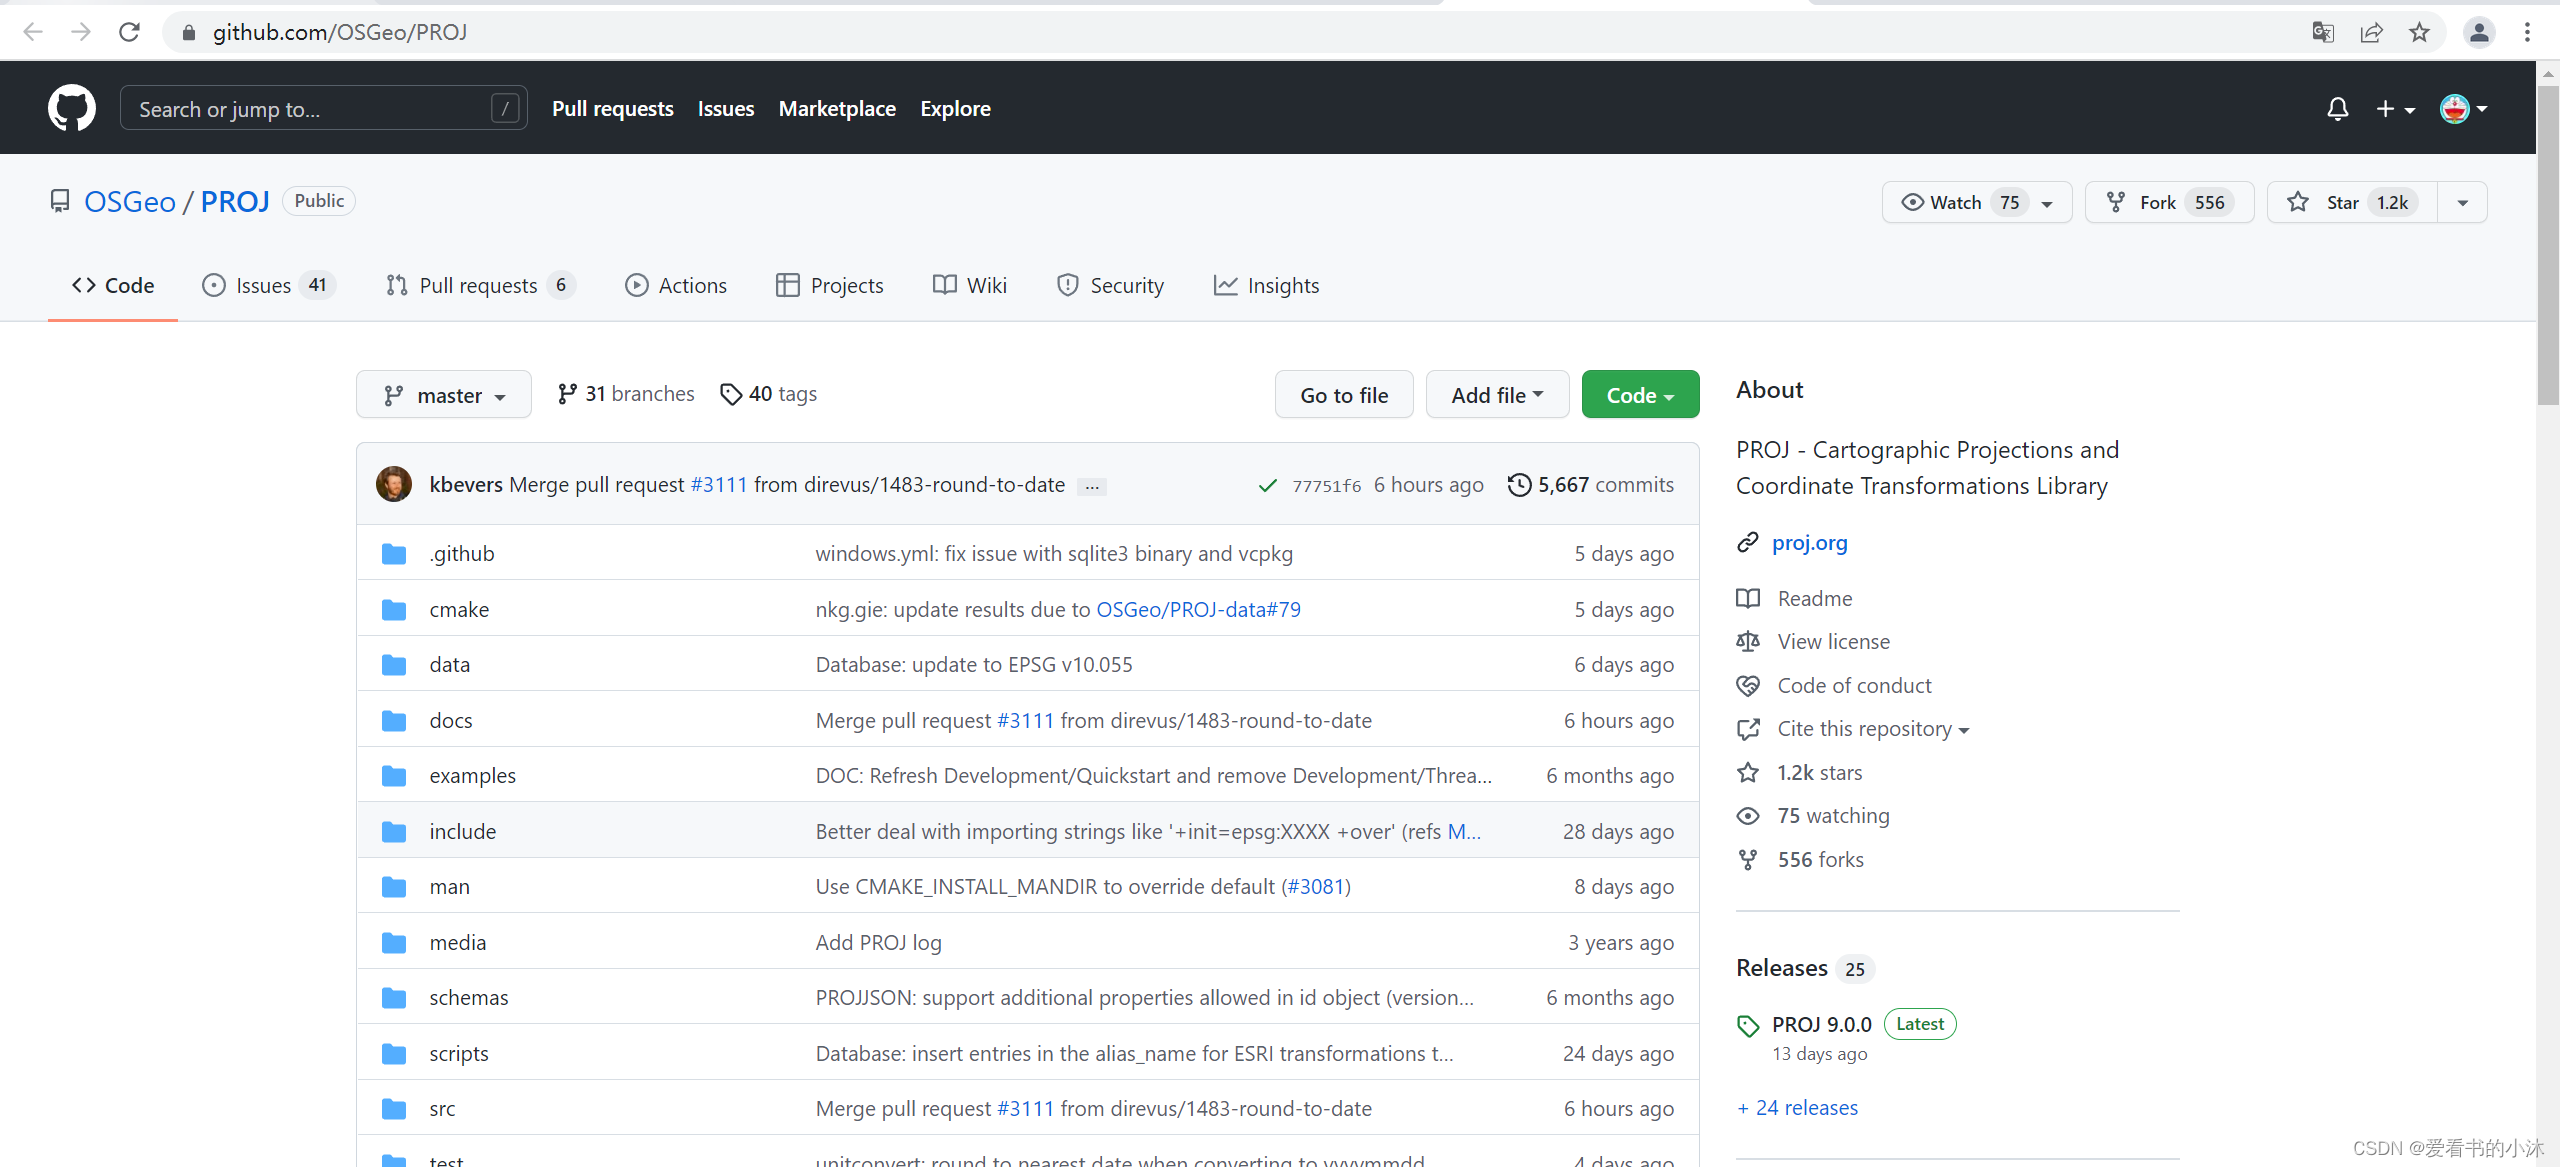Click folder icon for docs row
The image size is (2560, 1167).
394,720
